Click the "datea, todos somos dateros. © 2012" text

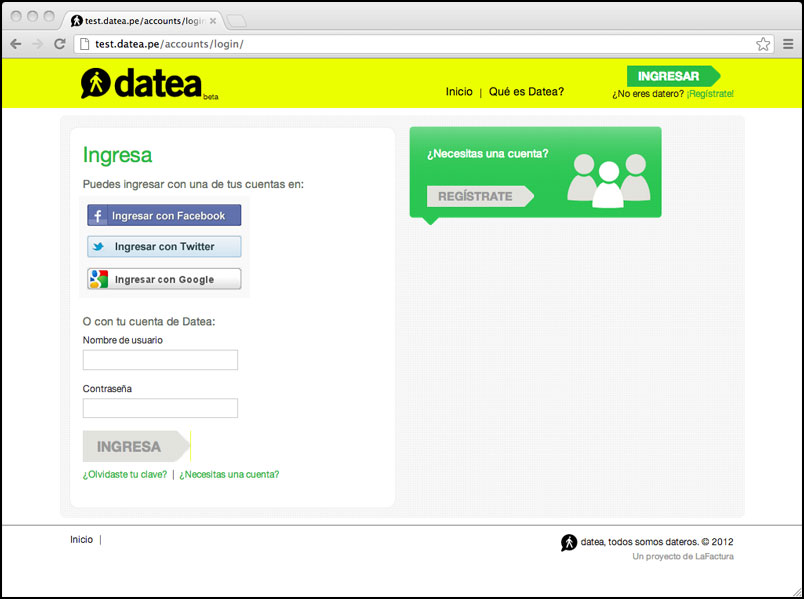[x=657, y=542]
